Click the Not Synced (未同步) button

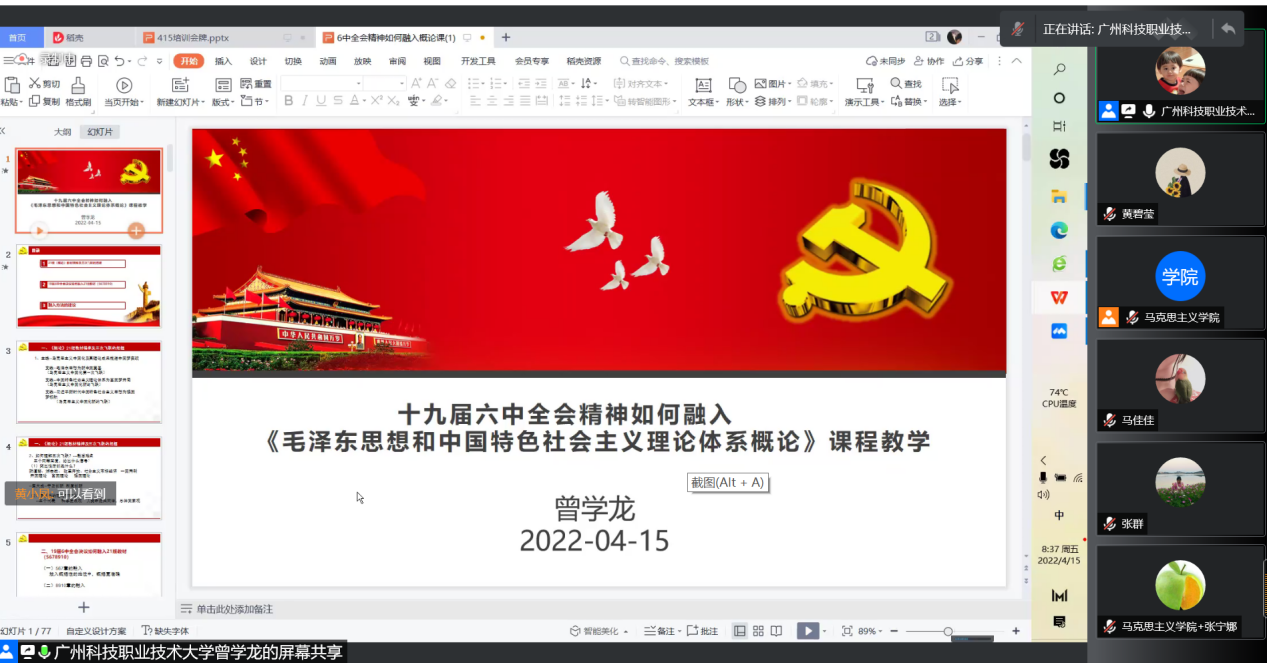pyautogui.click(x=885, y=61)
